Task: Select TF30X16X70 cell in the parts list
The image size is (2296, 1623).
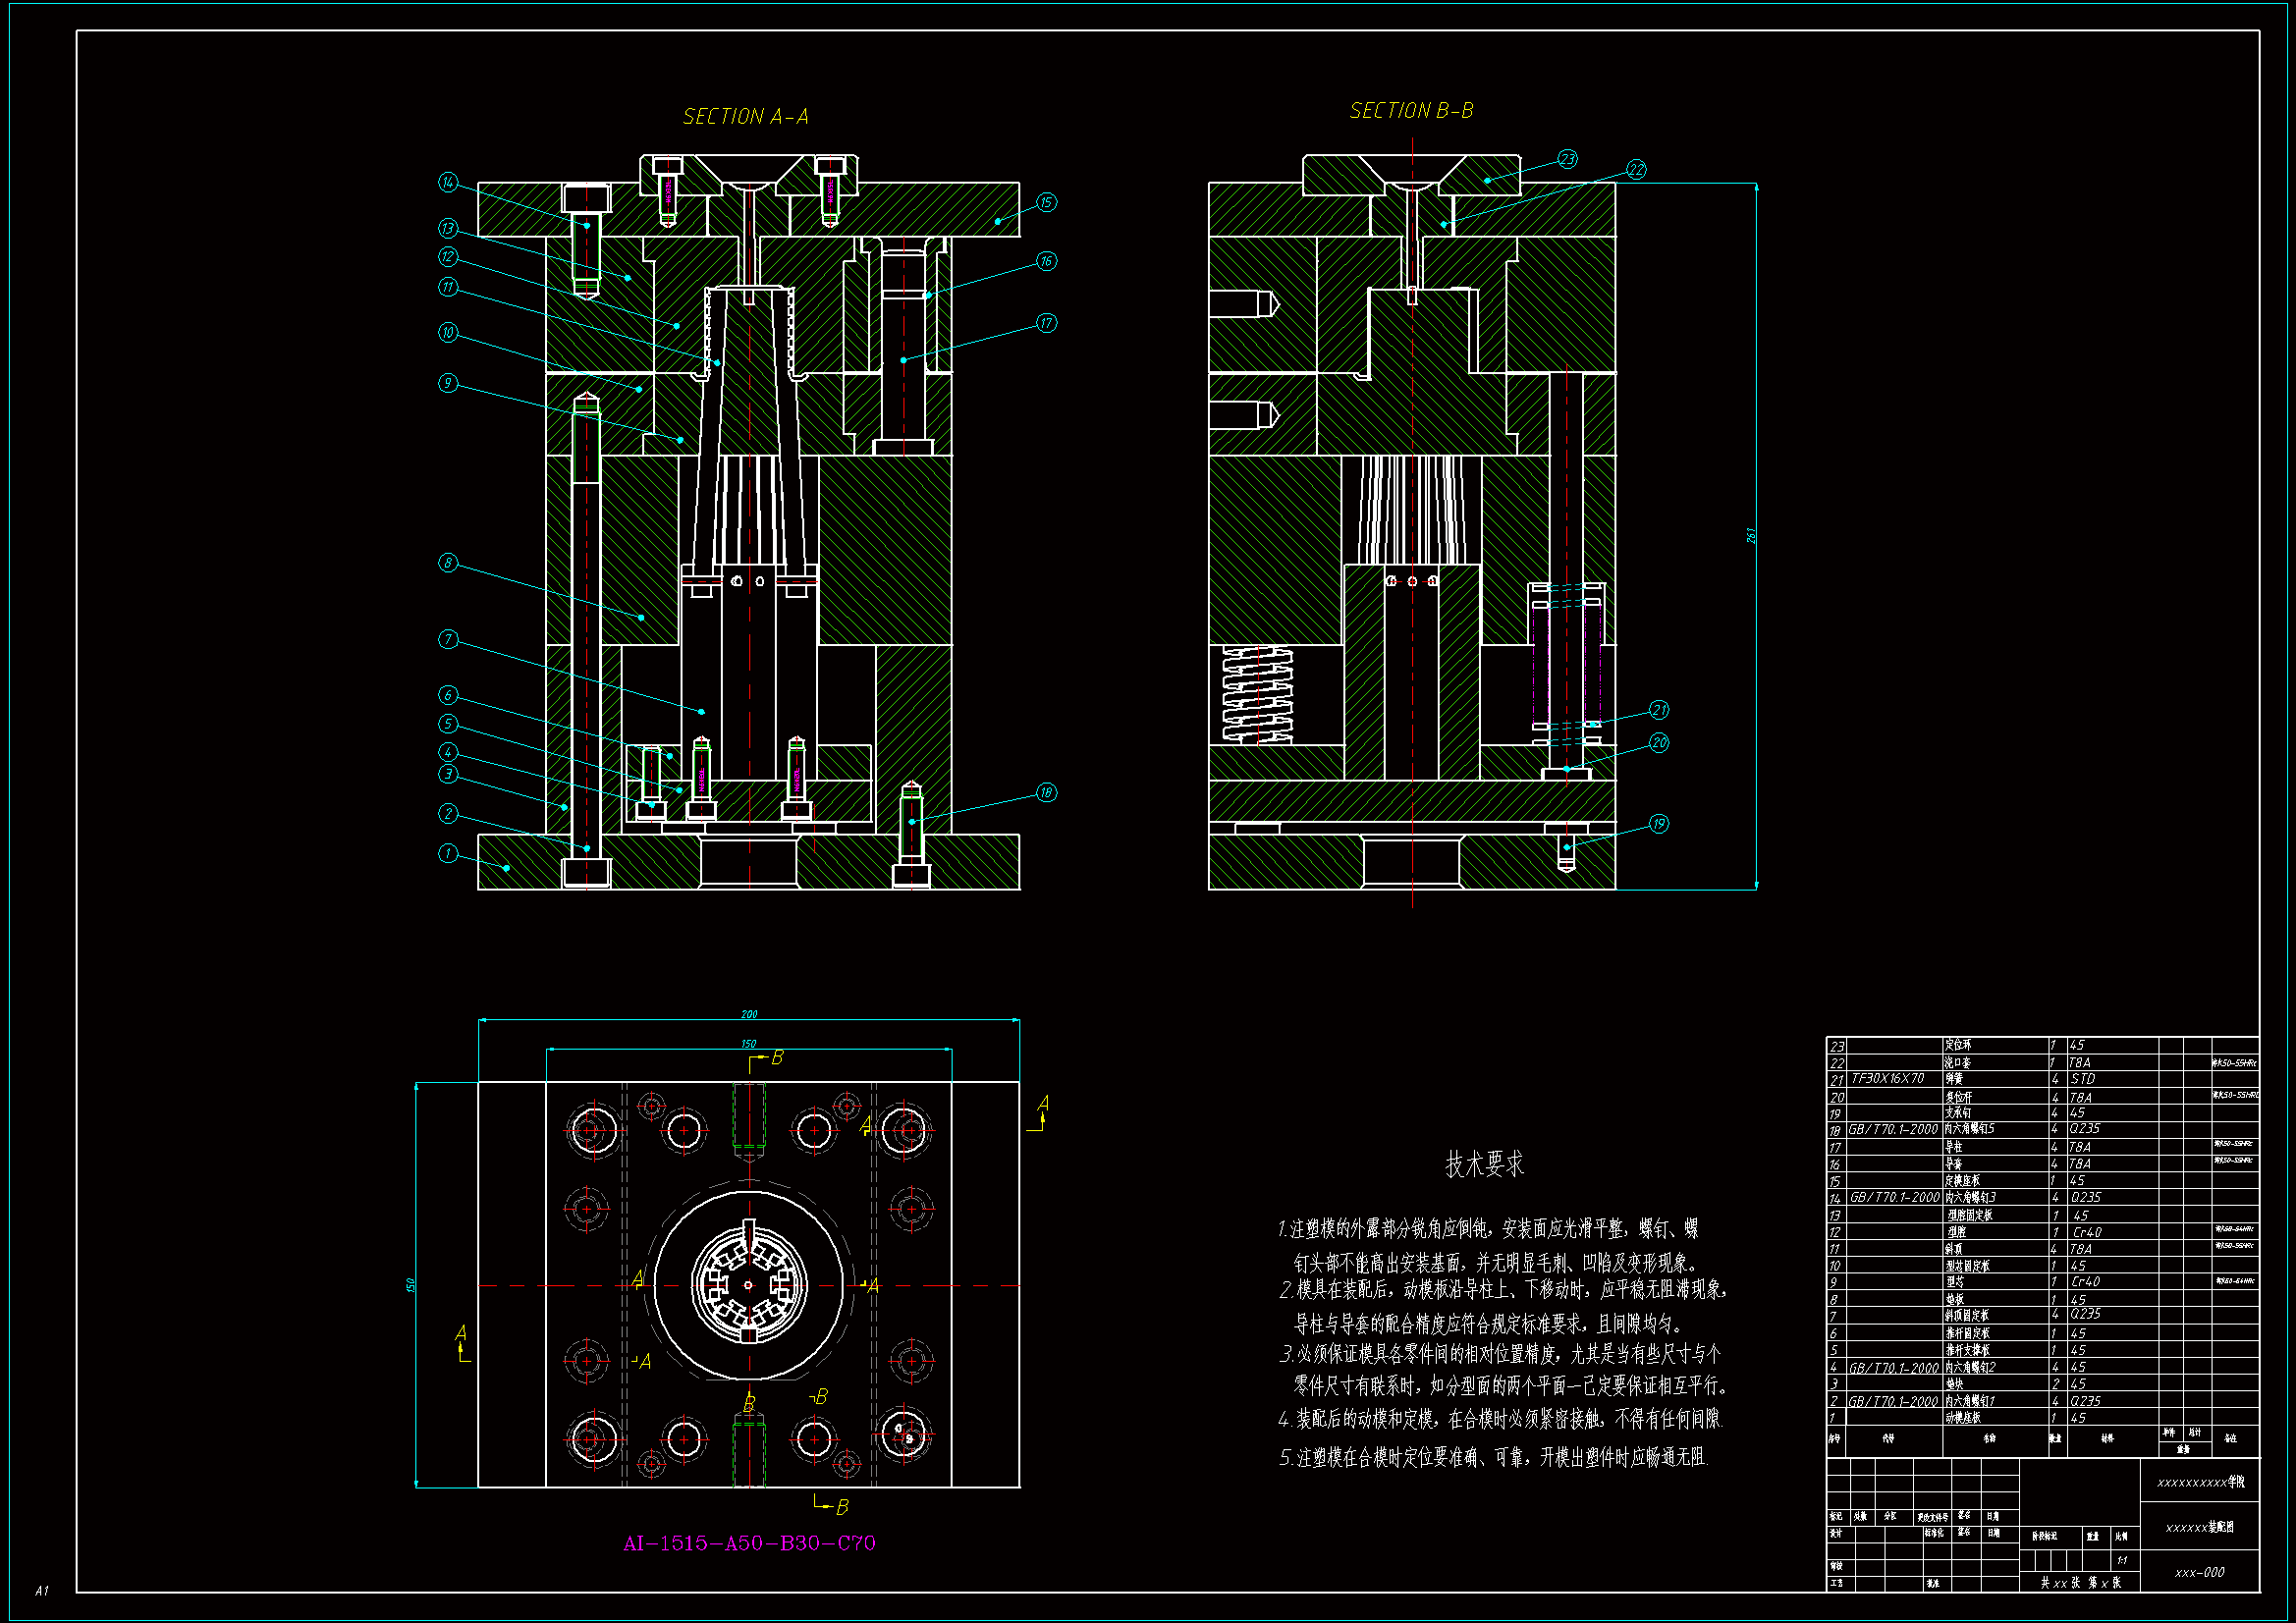Action: tap(1887, 1079)
